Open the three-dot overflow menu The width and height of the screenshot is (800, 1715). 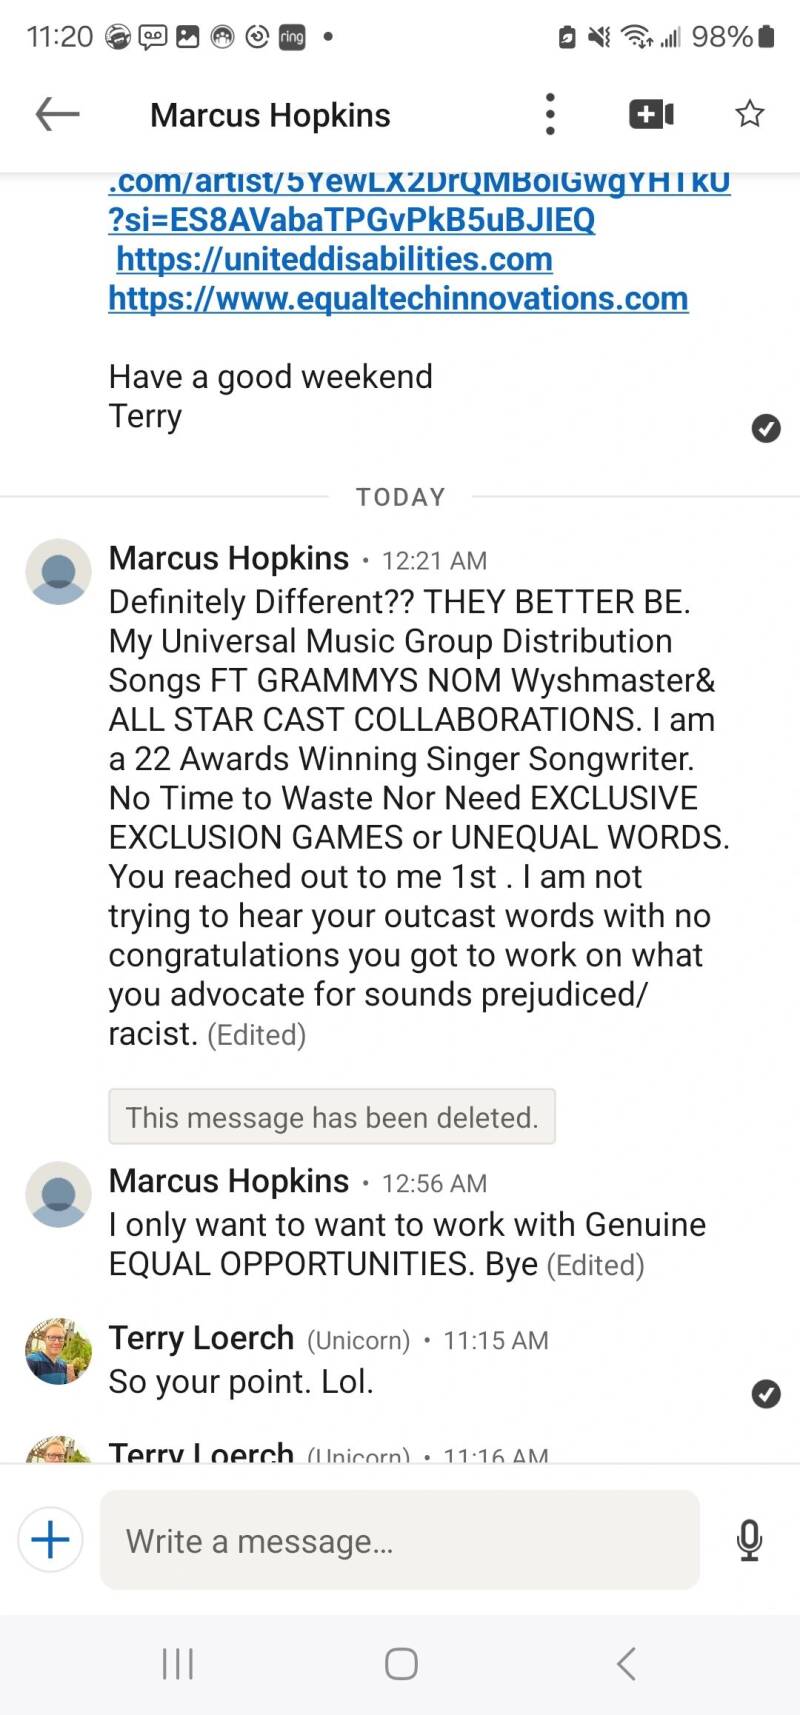tap(550, 114)
